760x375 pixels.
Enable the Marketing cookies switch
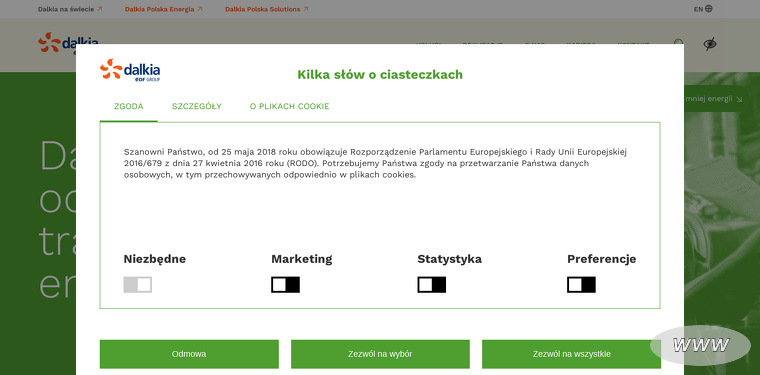pyautogui.click(x=285, y=285)
